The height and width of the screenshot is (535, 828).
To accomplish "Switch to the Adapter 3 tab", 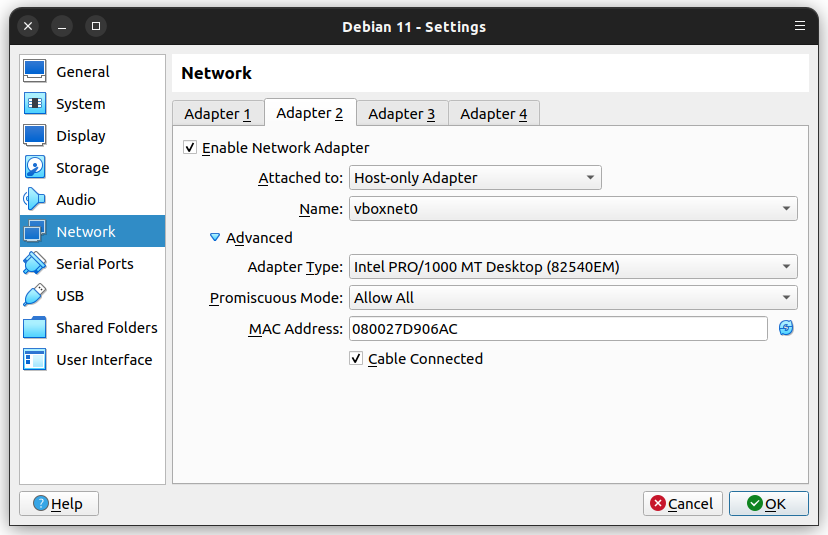I will click(x=402, y=114).
